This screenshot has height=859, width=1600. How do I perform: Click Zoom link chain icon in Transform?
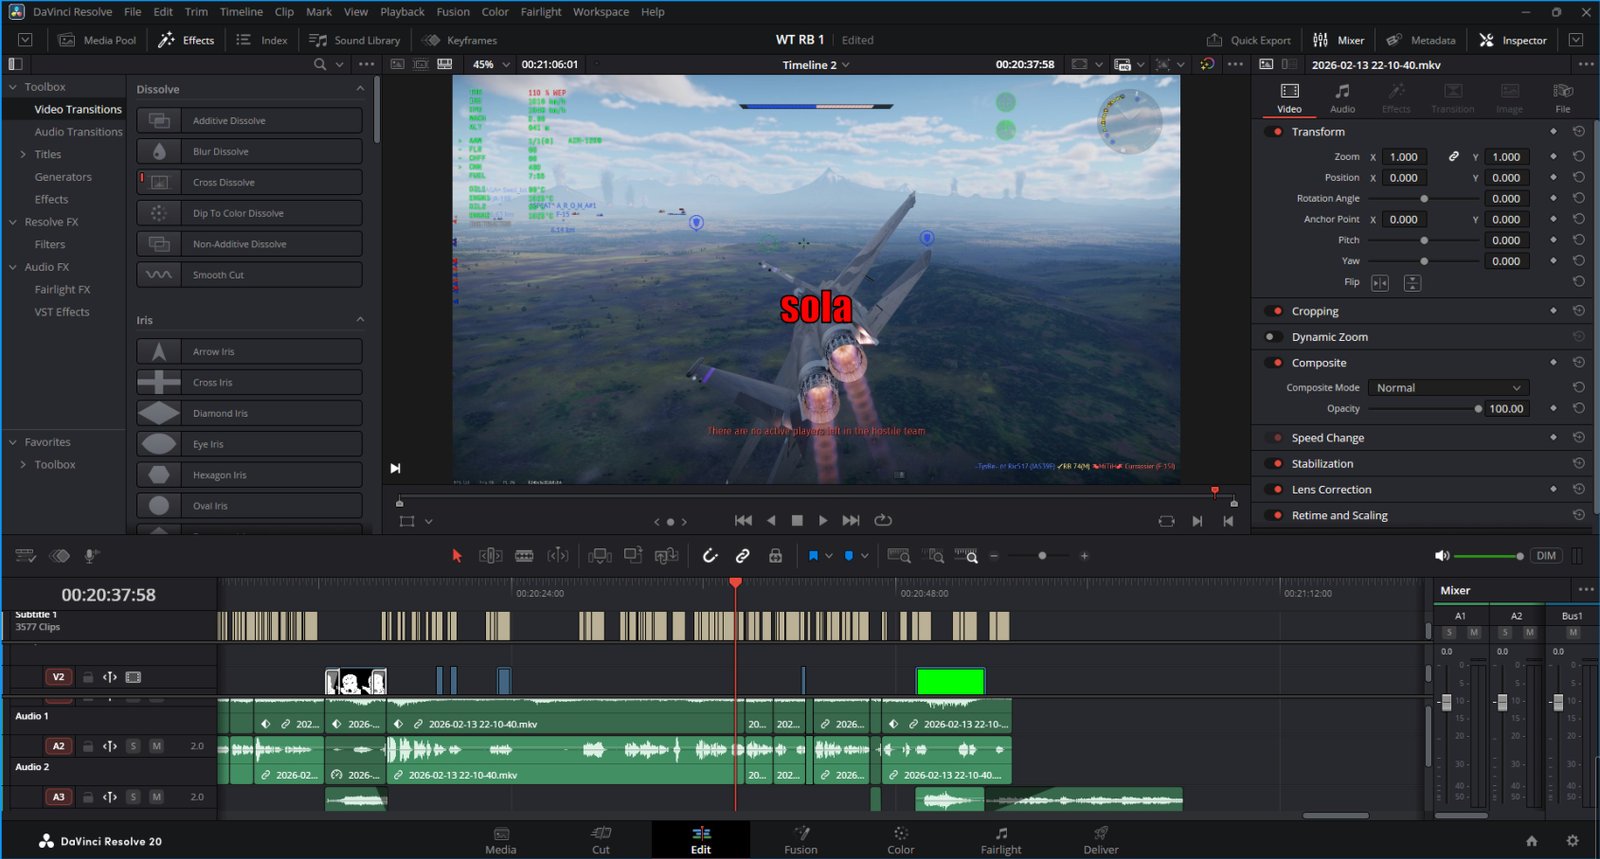point(1454,157)
